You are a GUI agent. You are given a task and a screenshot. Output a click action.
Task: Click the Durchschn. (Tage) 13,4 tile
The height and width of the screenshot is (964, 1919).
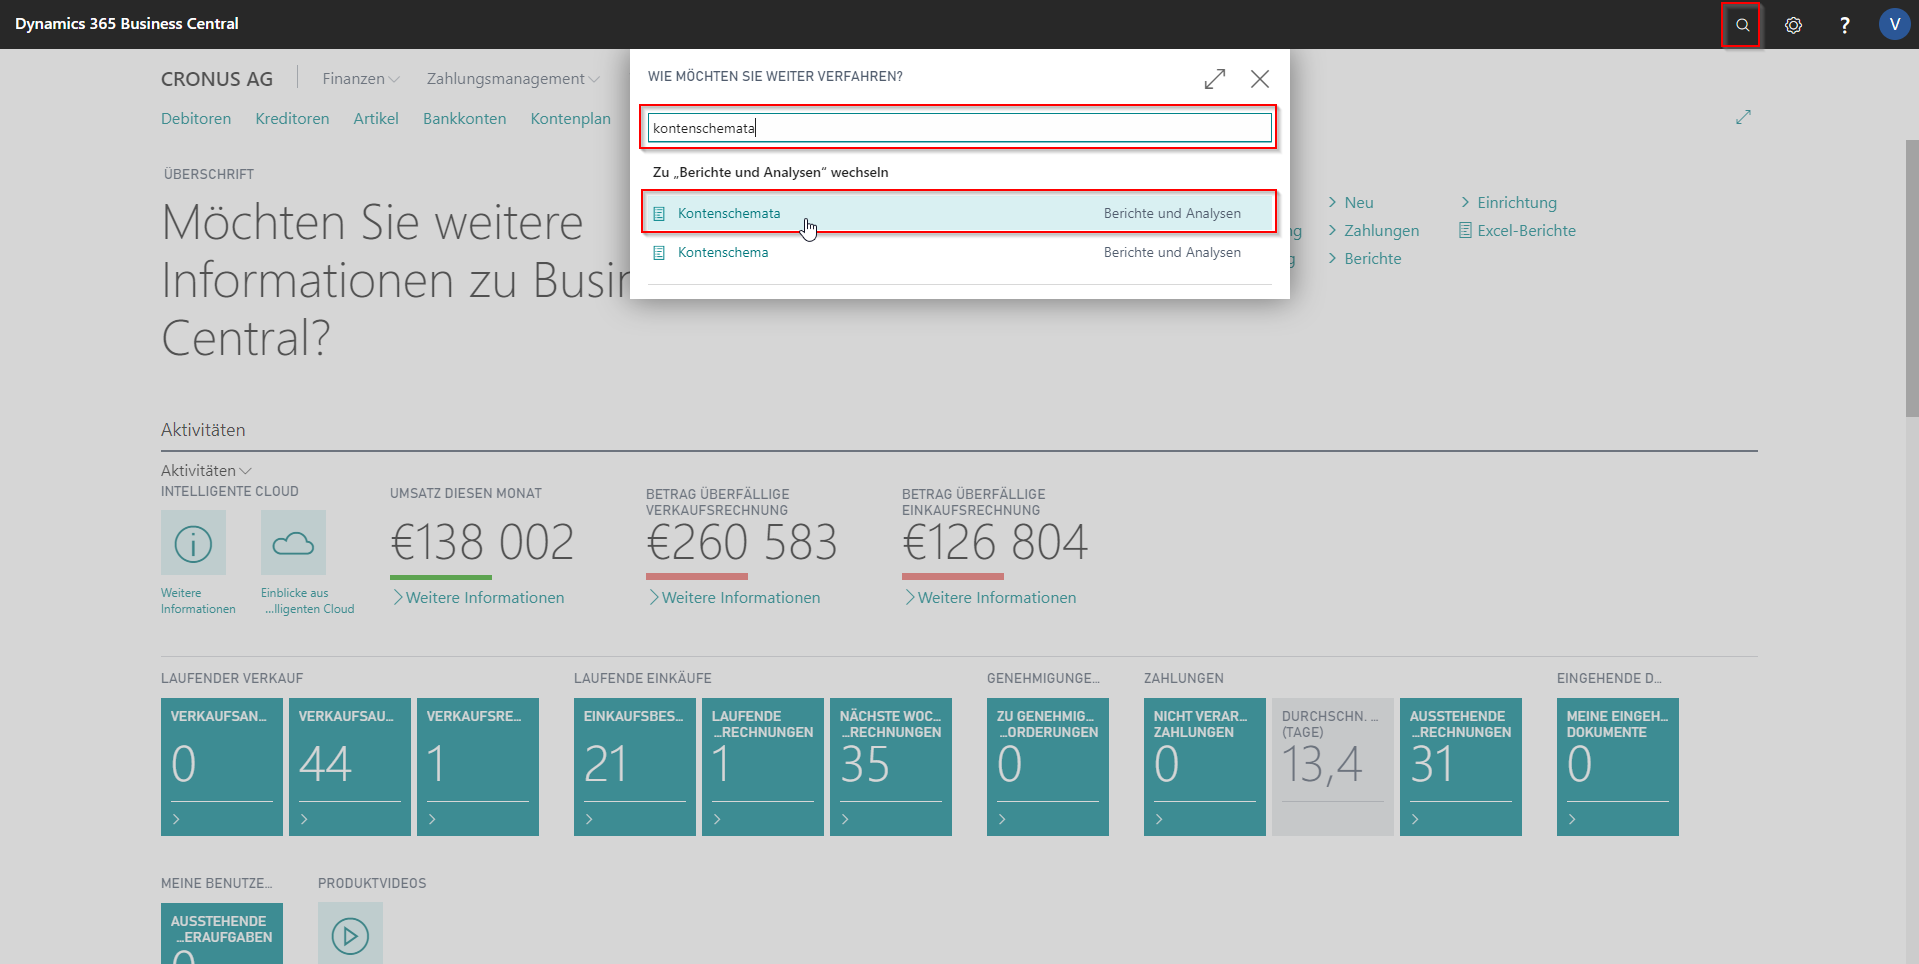(x=1333, y=767)
